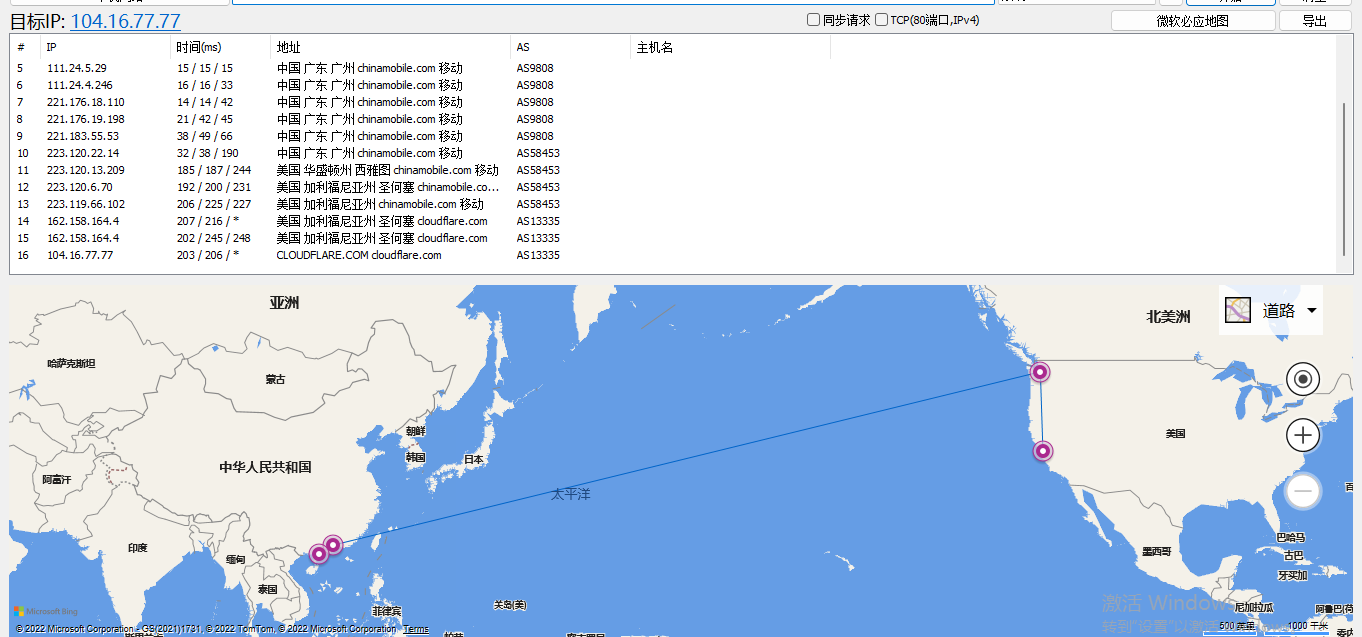
Task: Click the 微软必应地图 button
Action: [1193, 21]
